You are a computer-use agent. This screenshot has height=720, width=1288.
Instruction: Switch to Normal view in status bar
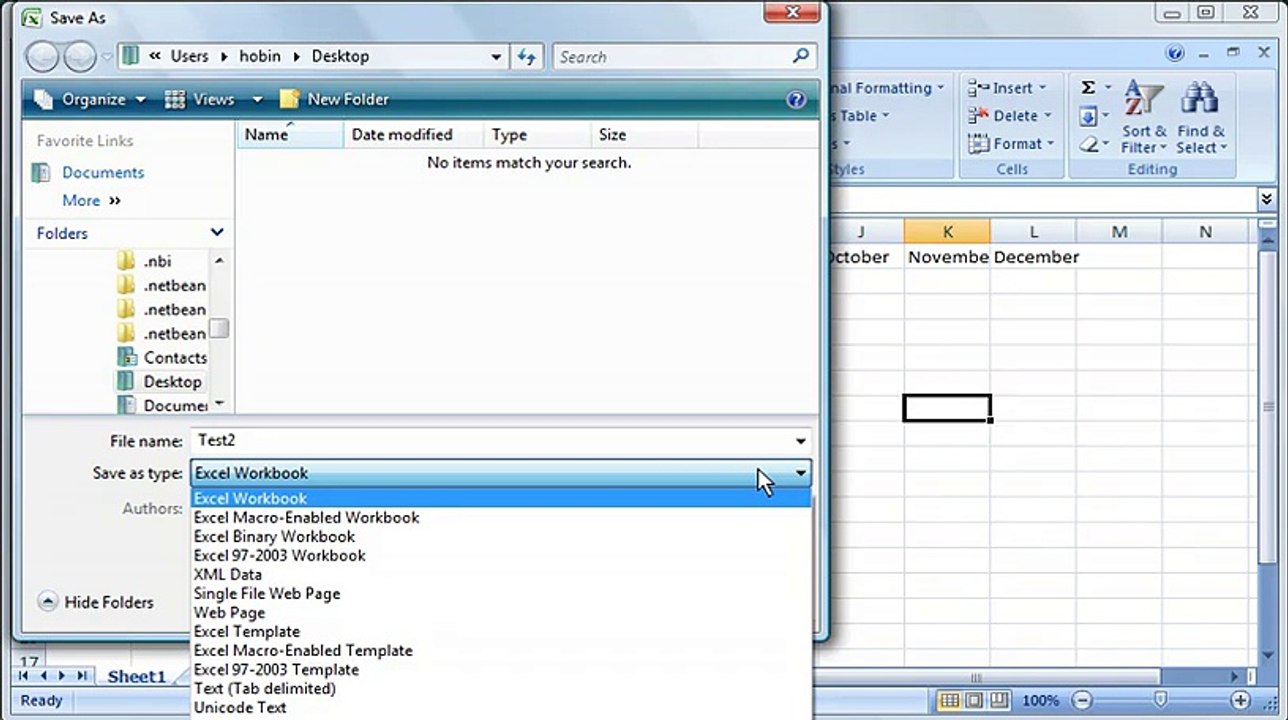pos(950,701)
